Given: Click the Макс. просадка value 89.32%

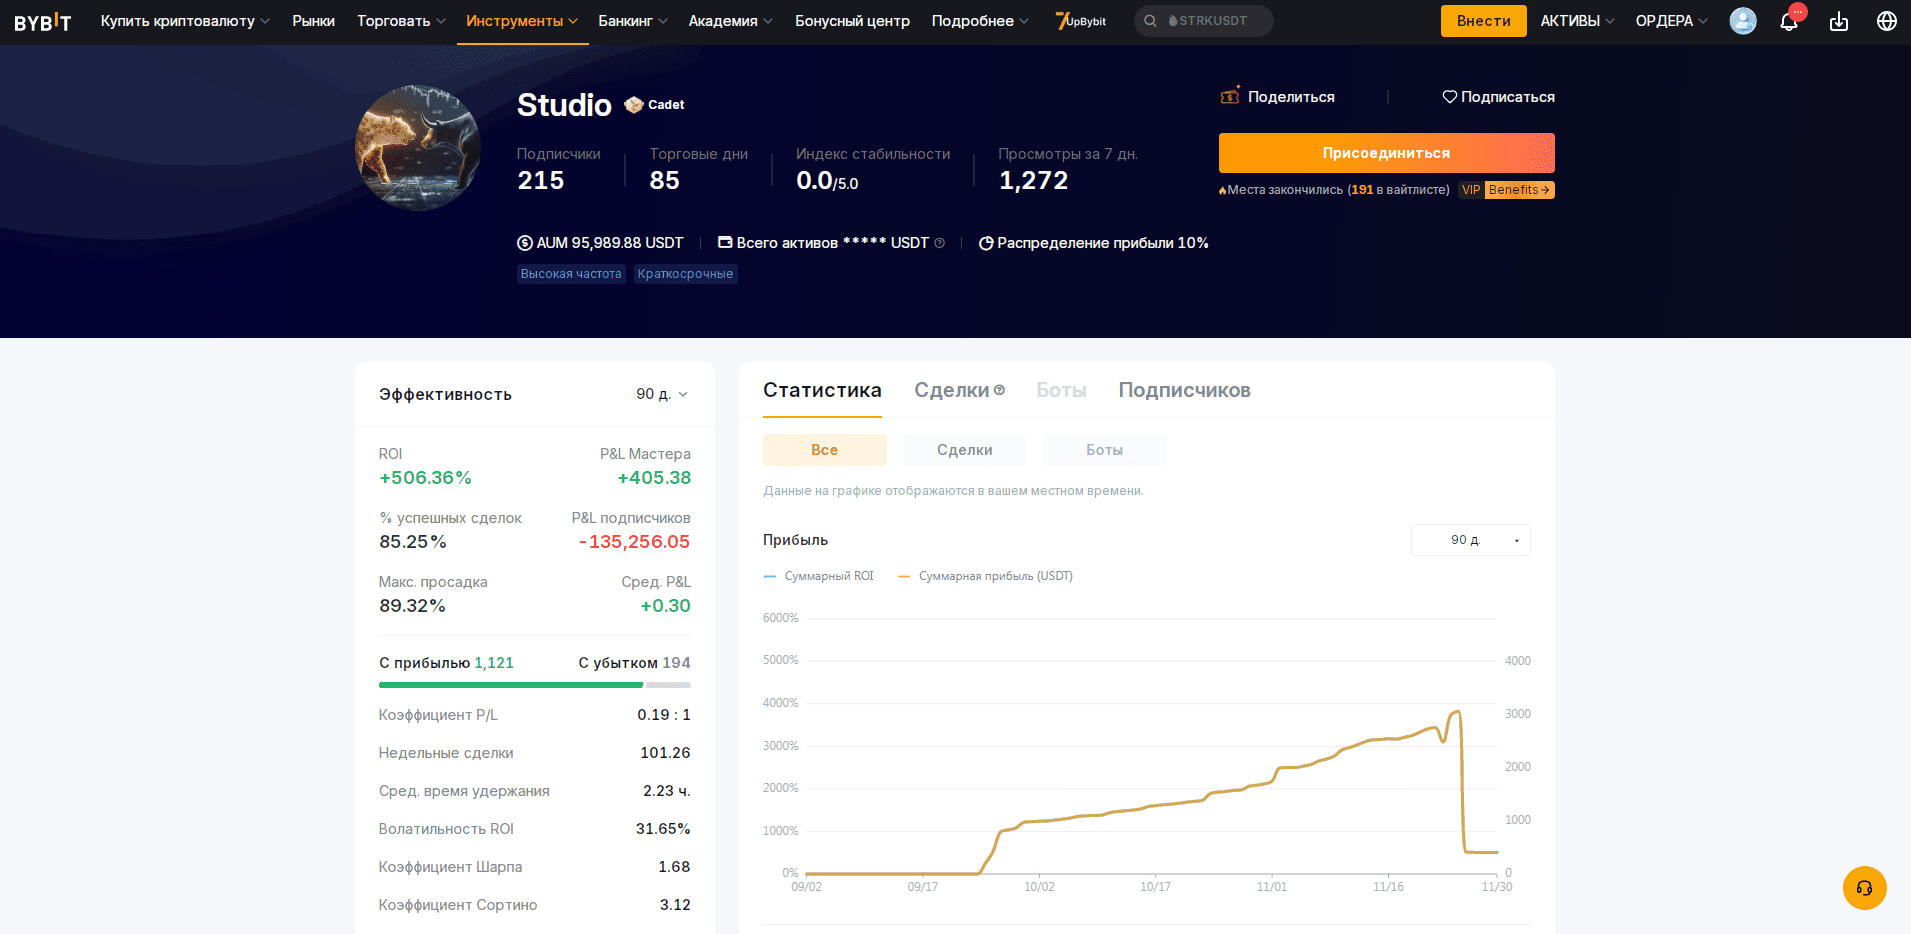Looking at the screenshot, I should tap(412, 606).
